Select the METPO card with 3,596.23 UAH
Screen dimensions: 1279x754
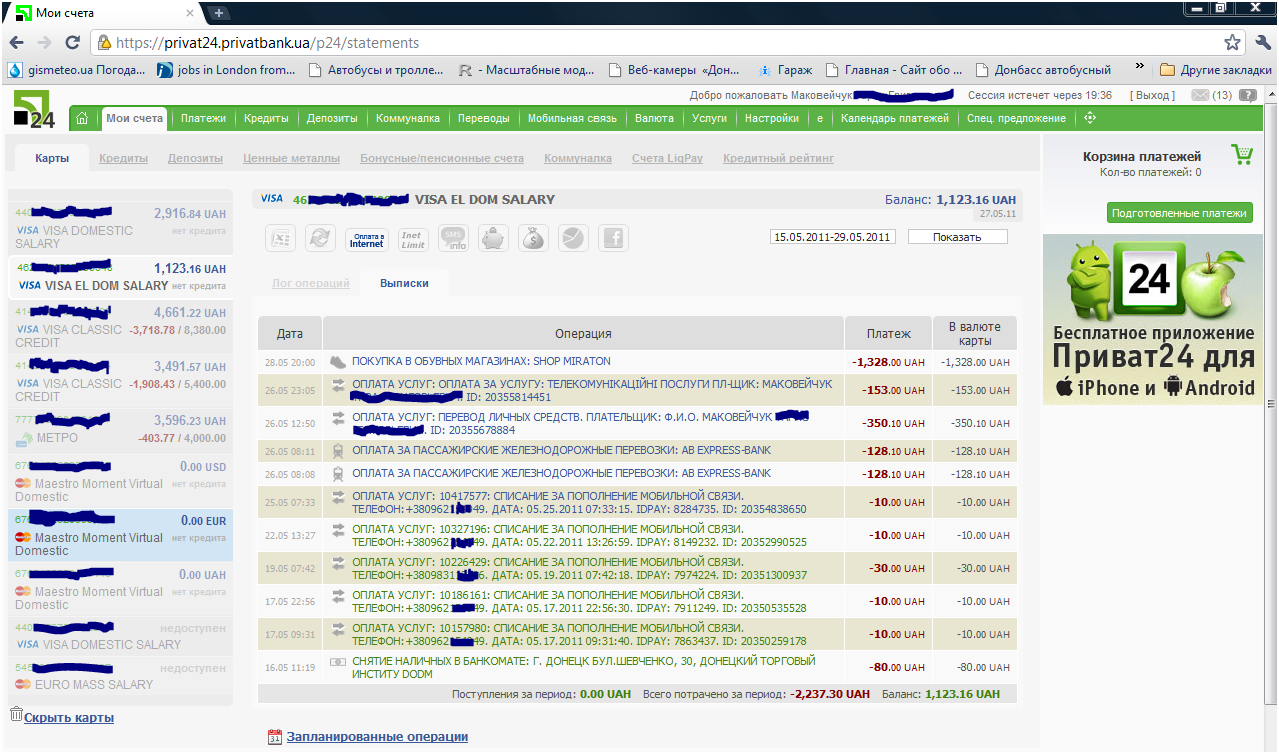click(x=120, y=428)
